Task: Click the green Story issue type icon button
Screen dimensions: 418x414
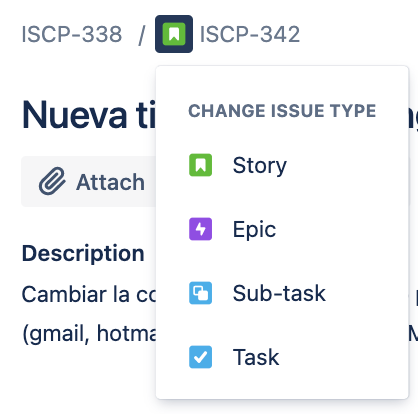Action: [174, 34]
